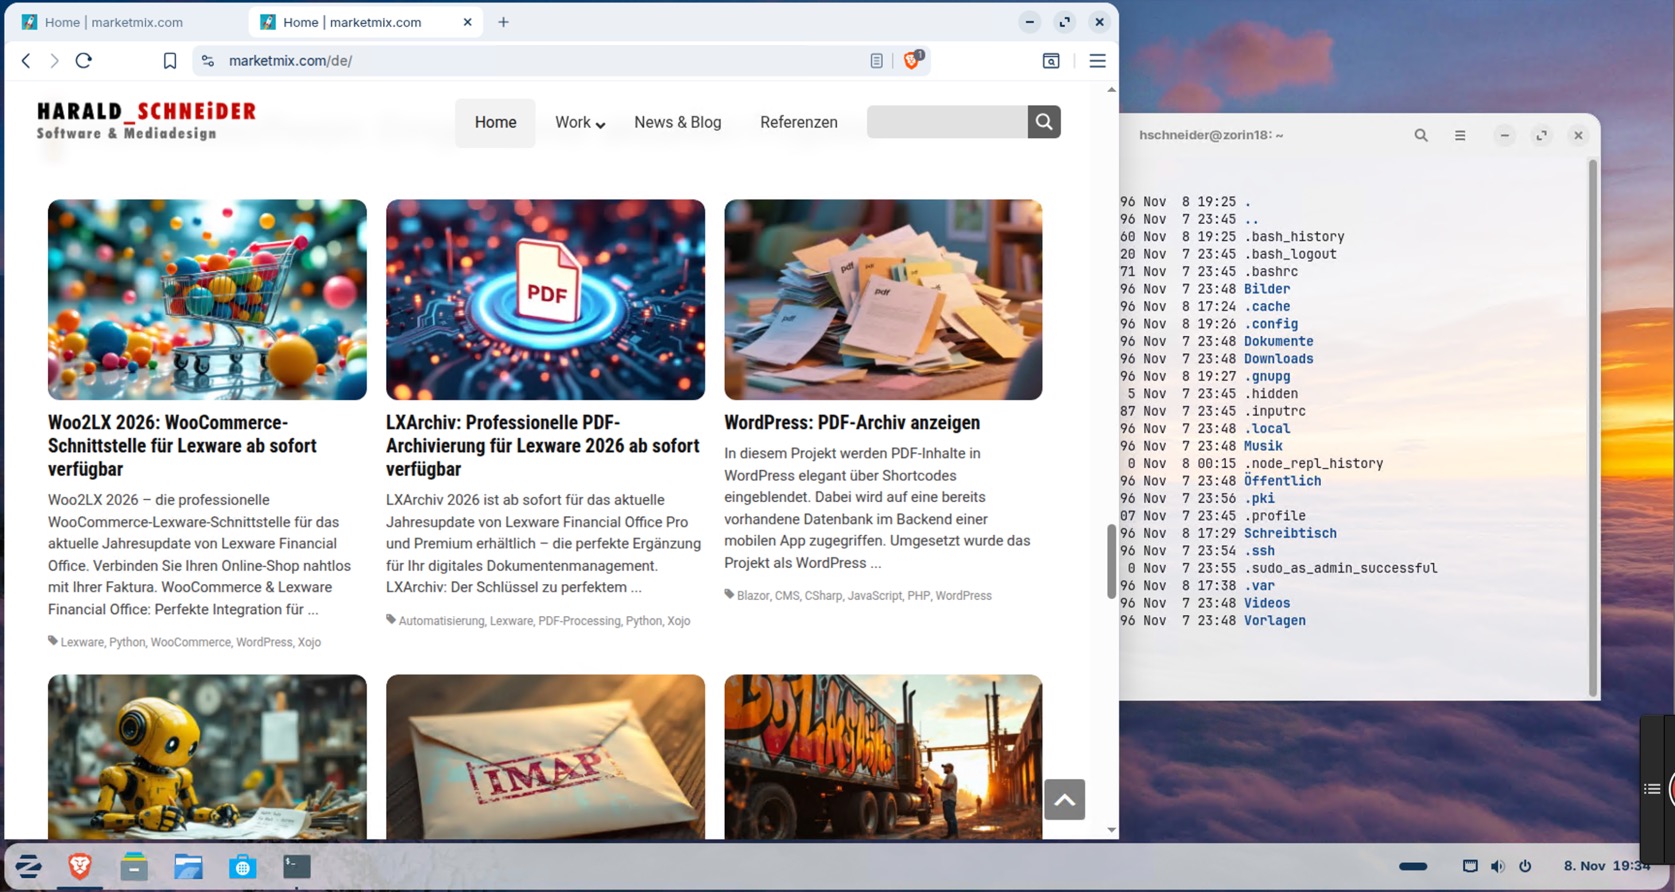Expand the Work dropdown menu
1675x892 pixels.
point(580,122)
